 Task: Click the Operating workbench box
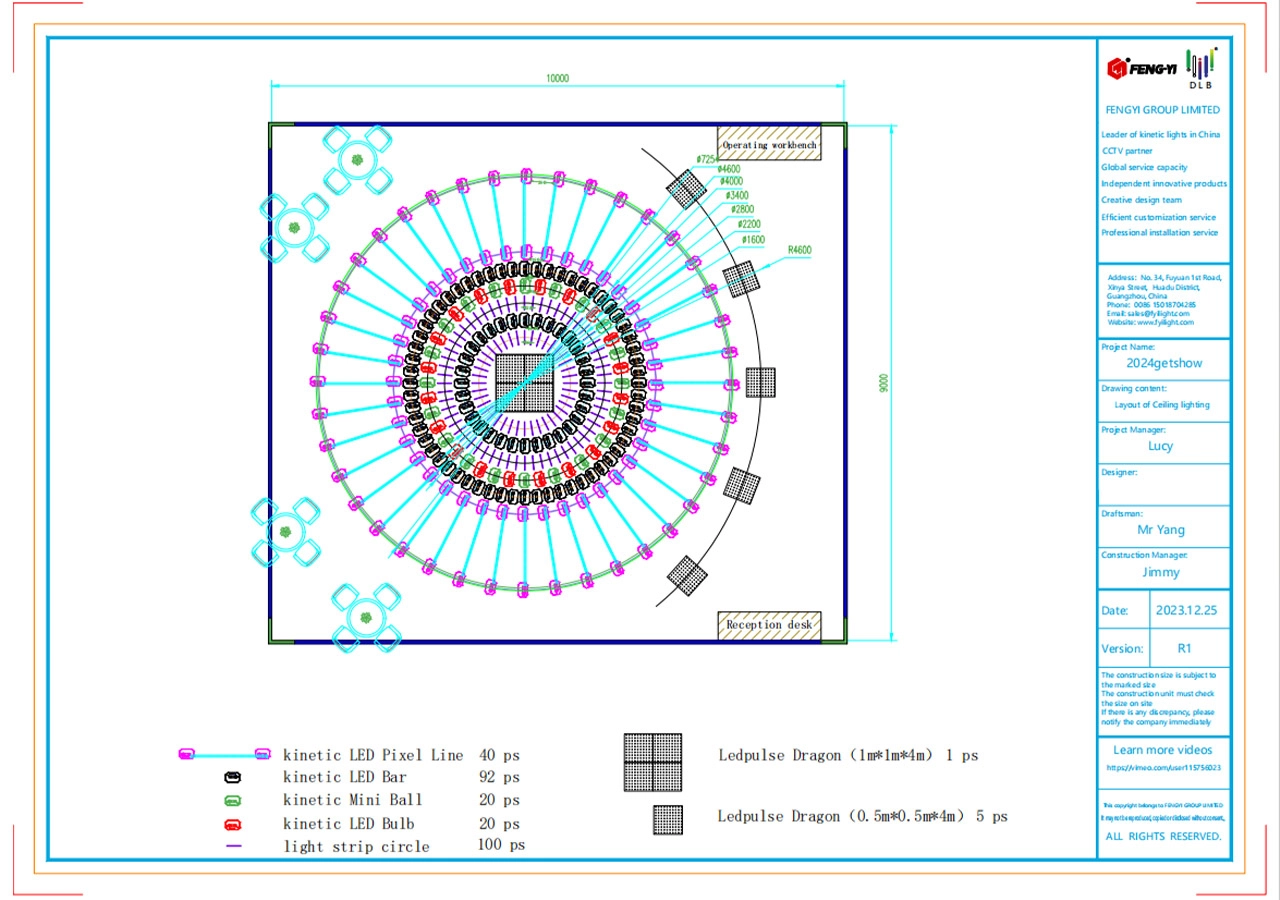coord(769,145)
